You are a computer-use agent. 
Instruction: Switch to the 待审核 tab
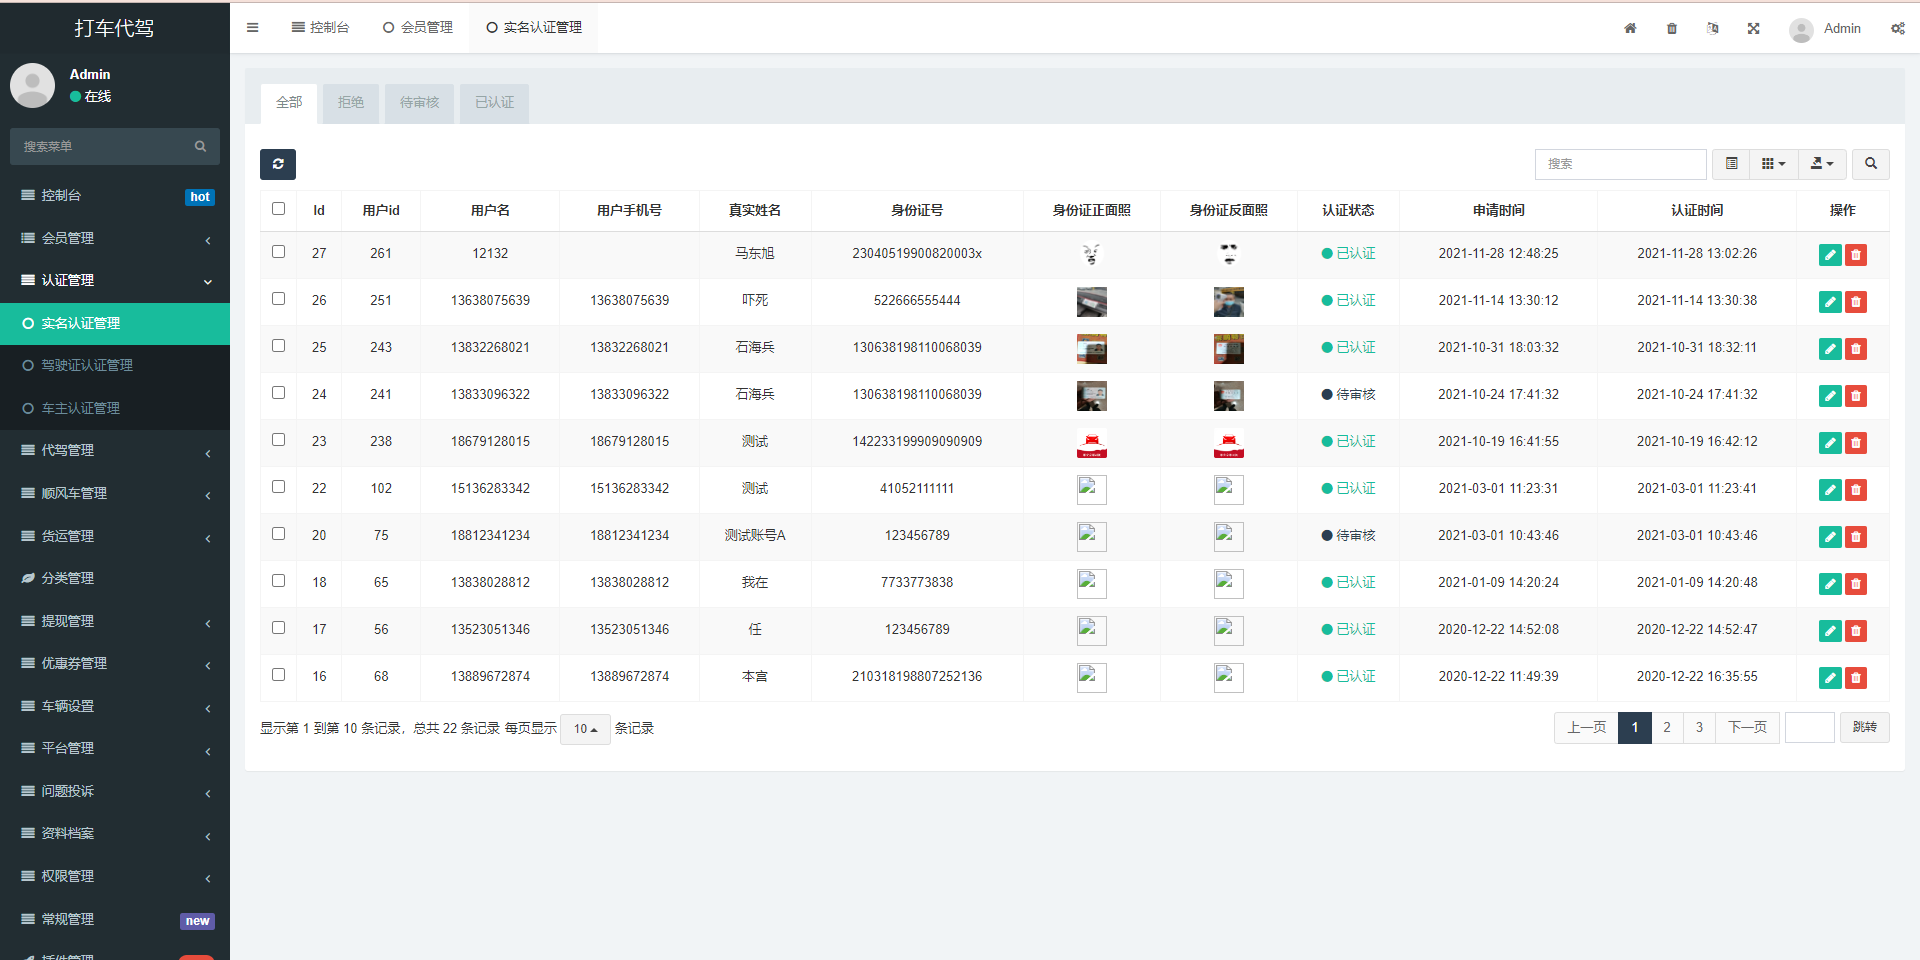point(419,103)
